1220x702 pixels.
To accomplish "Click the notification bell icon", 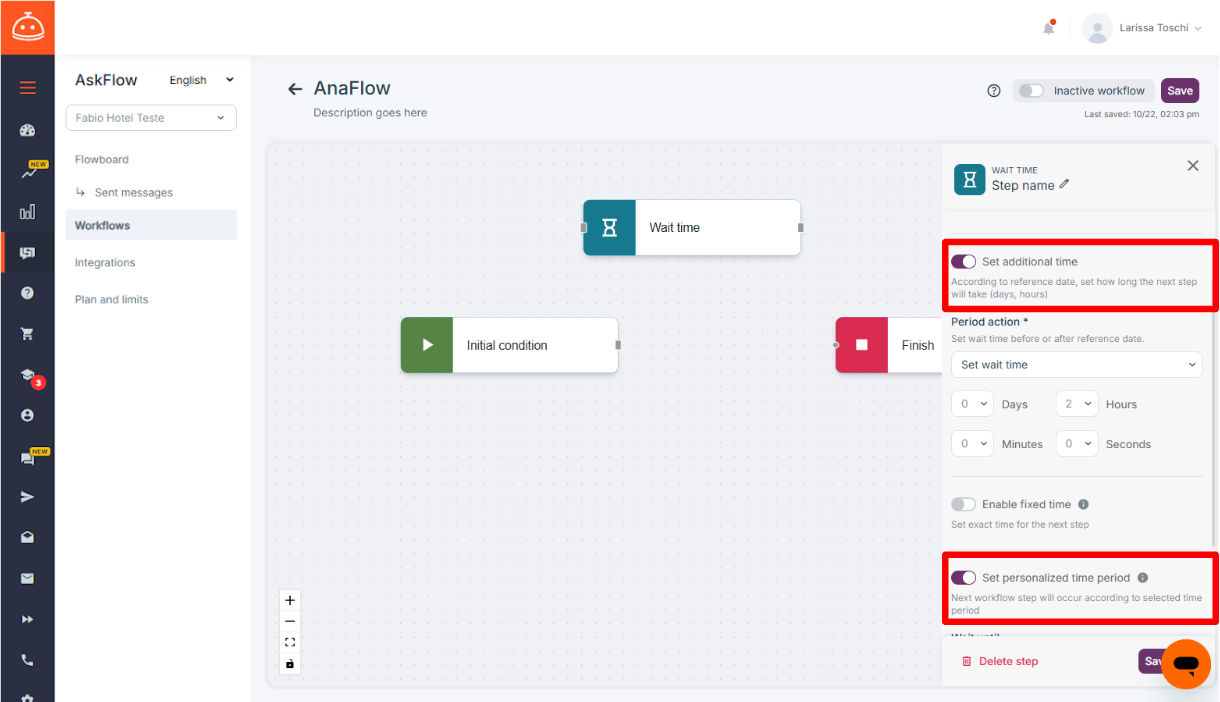I will pos(1048,28).
